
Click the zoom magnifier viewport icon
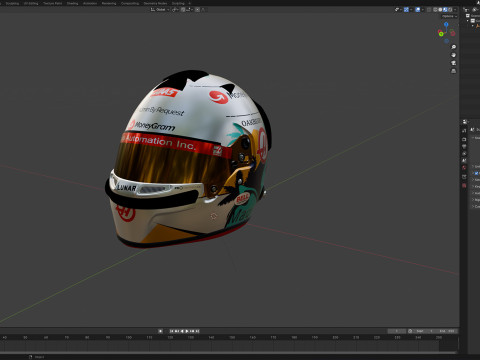[453, 47]
